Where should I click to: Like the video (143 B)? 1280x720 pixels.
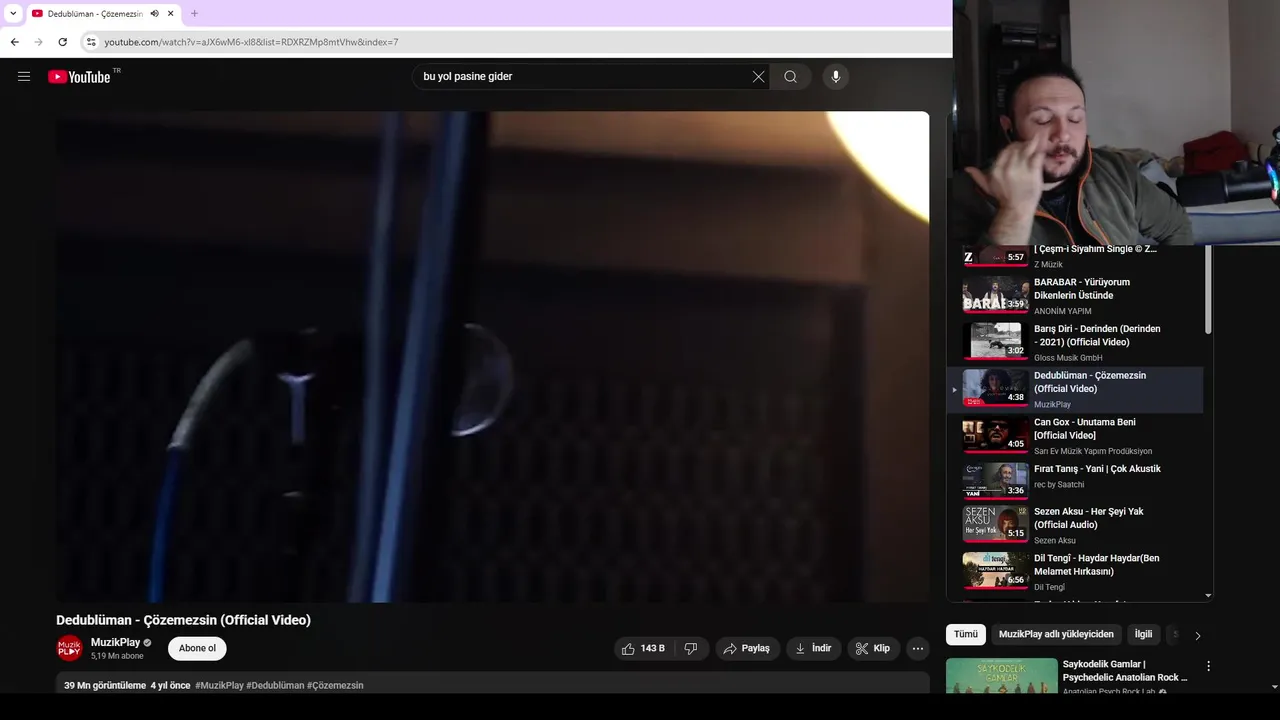pyautogui.click(x=643, y=648)
